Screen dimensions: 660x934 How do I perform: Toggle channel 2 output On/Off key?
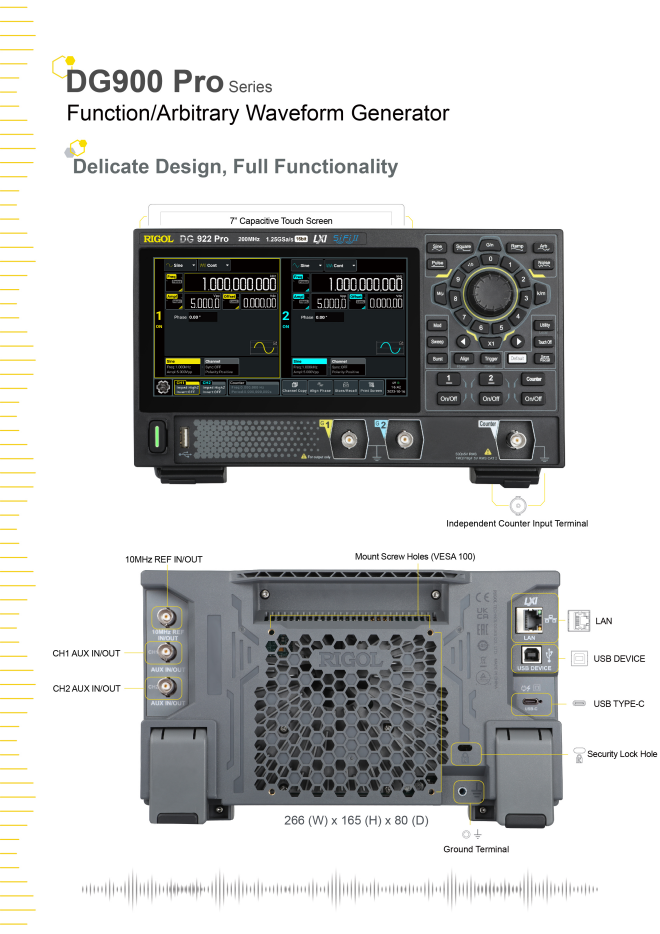[490, 398]
